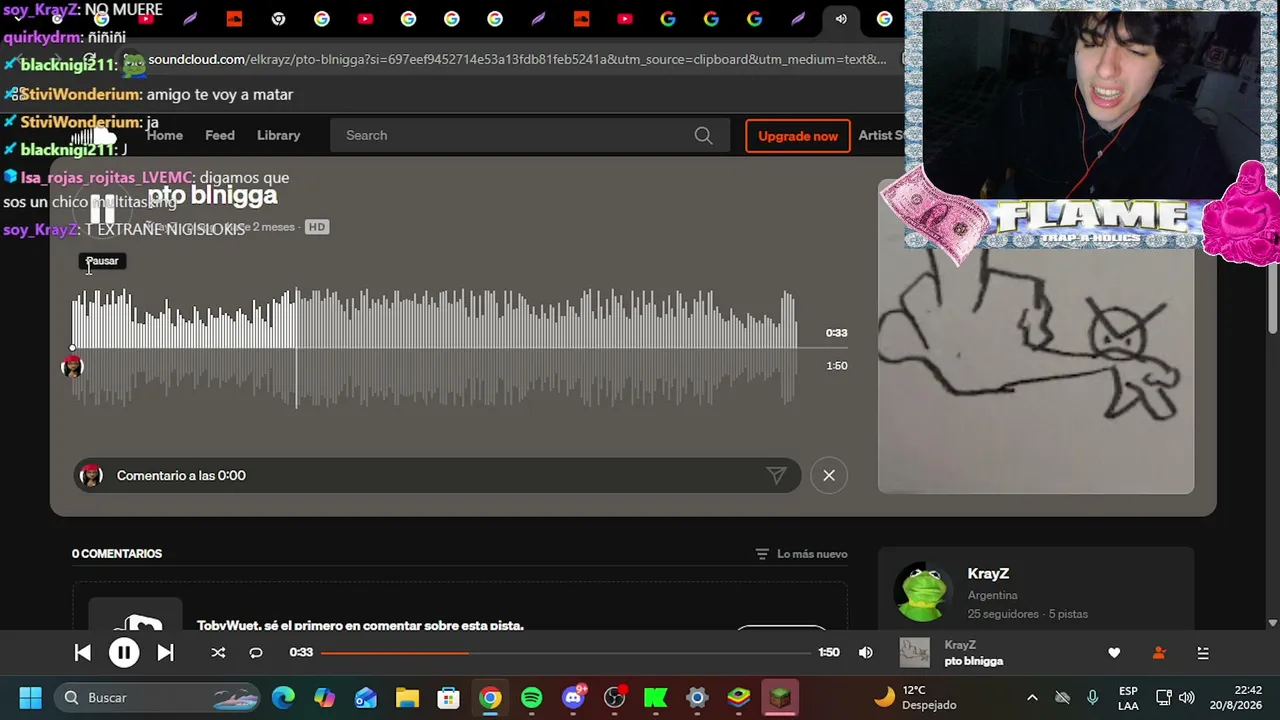Select the browser tab showing the speaker icon
The image size is (1280, 720).
point(841,19)
